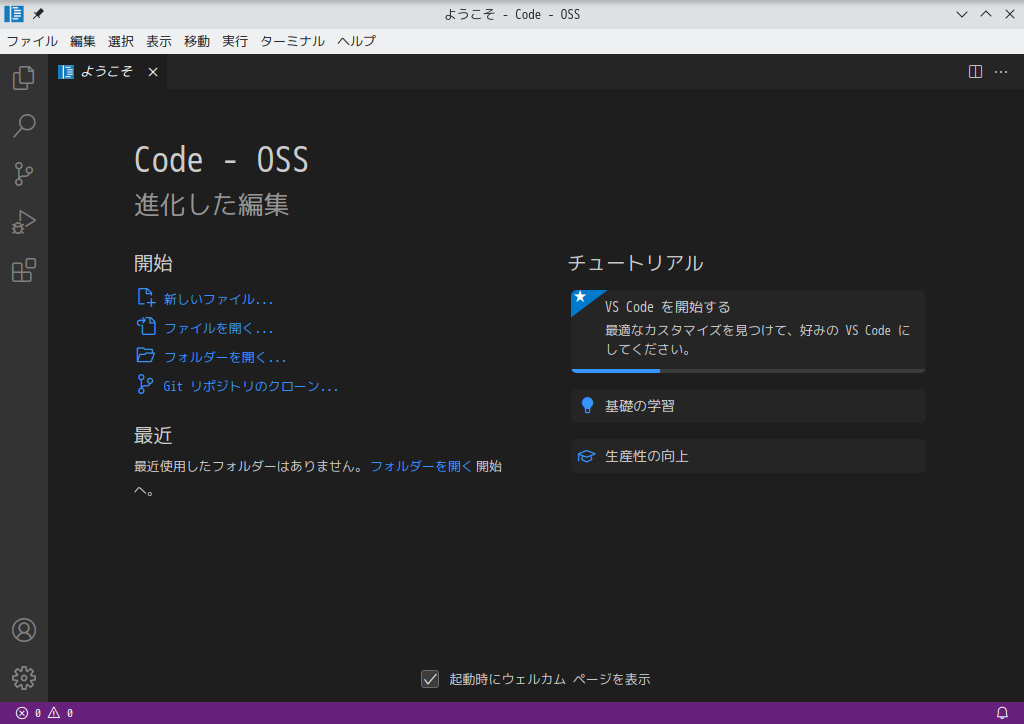Click the folder icon beside フォルダーを開く
Image resolution: width=1024 pixels, height=724 pixels.
(146, 355)
